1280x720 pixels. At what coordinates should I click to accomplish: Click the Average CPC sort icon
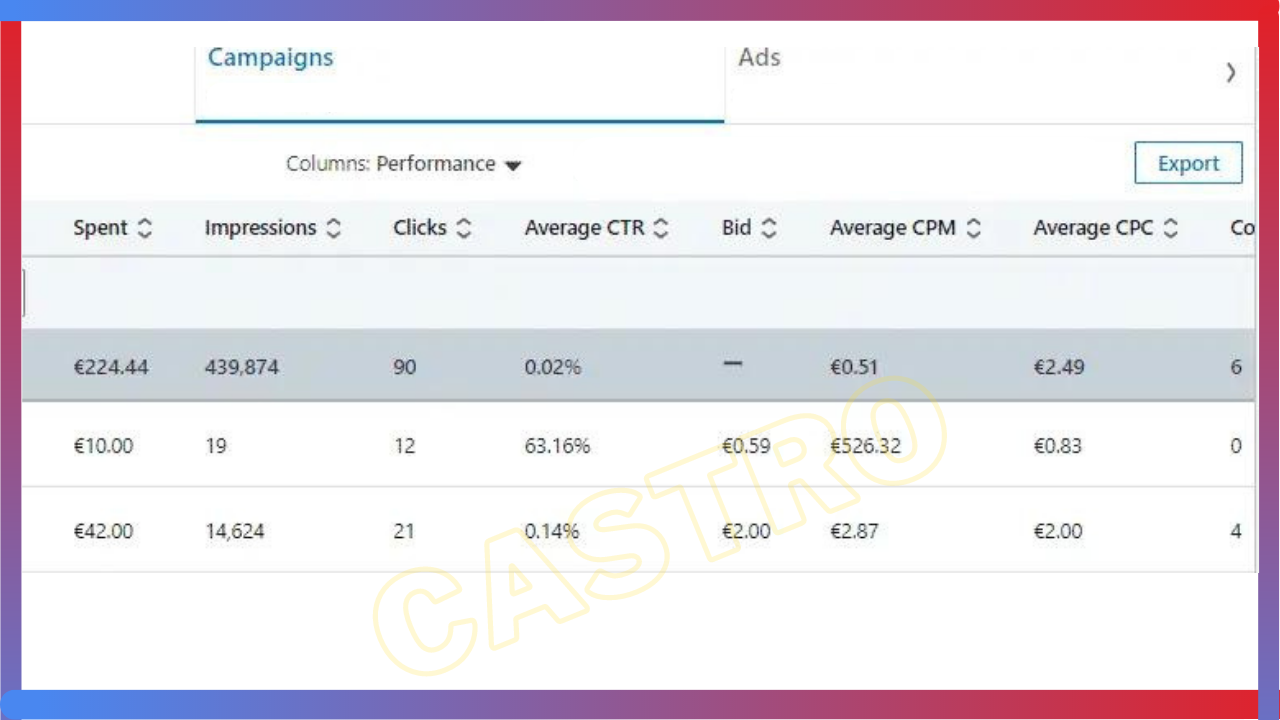(x=1170, y=229)
